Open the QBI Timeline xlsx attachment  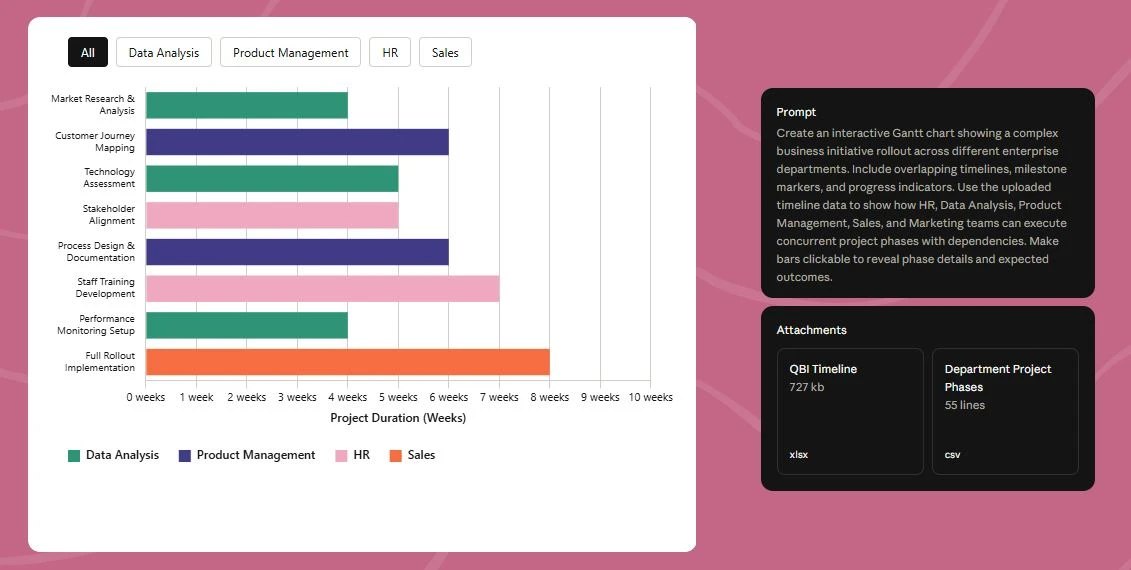850,411
